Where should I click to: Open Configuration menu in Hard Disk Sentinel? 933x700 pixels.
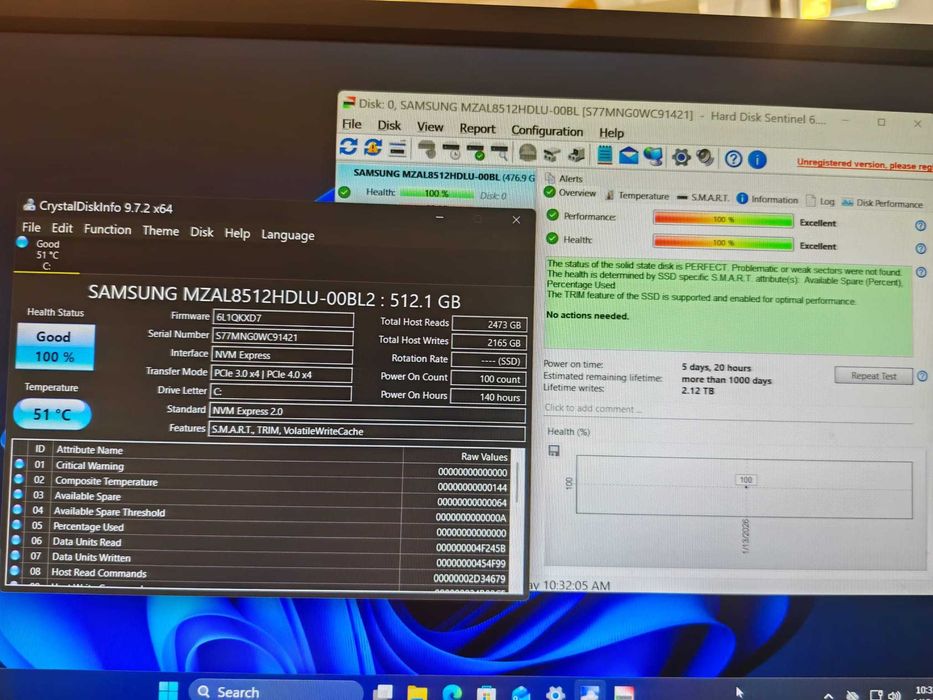[x=547, y=130]
